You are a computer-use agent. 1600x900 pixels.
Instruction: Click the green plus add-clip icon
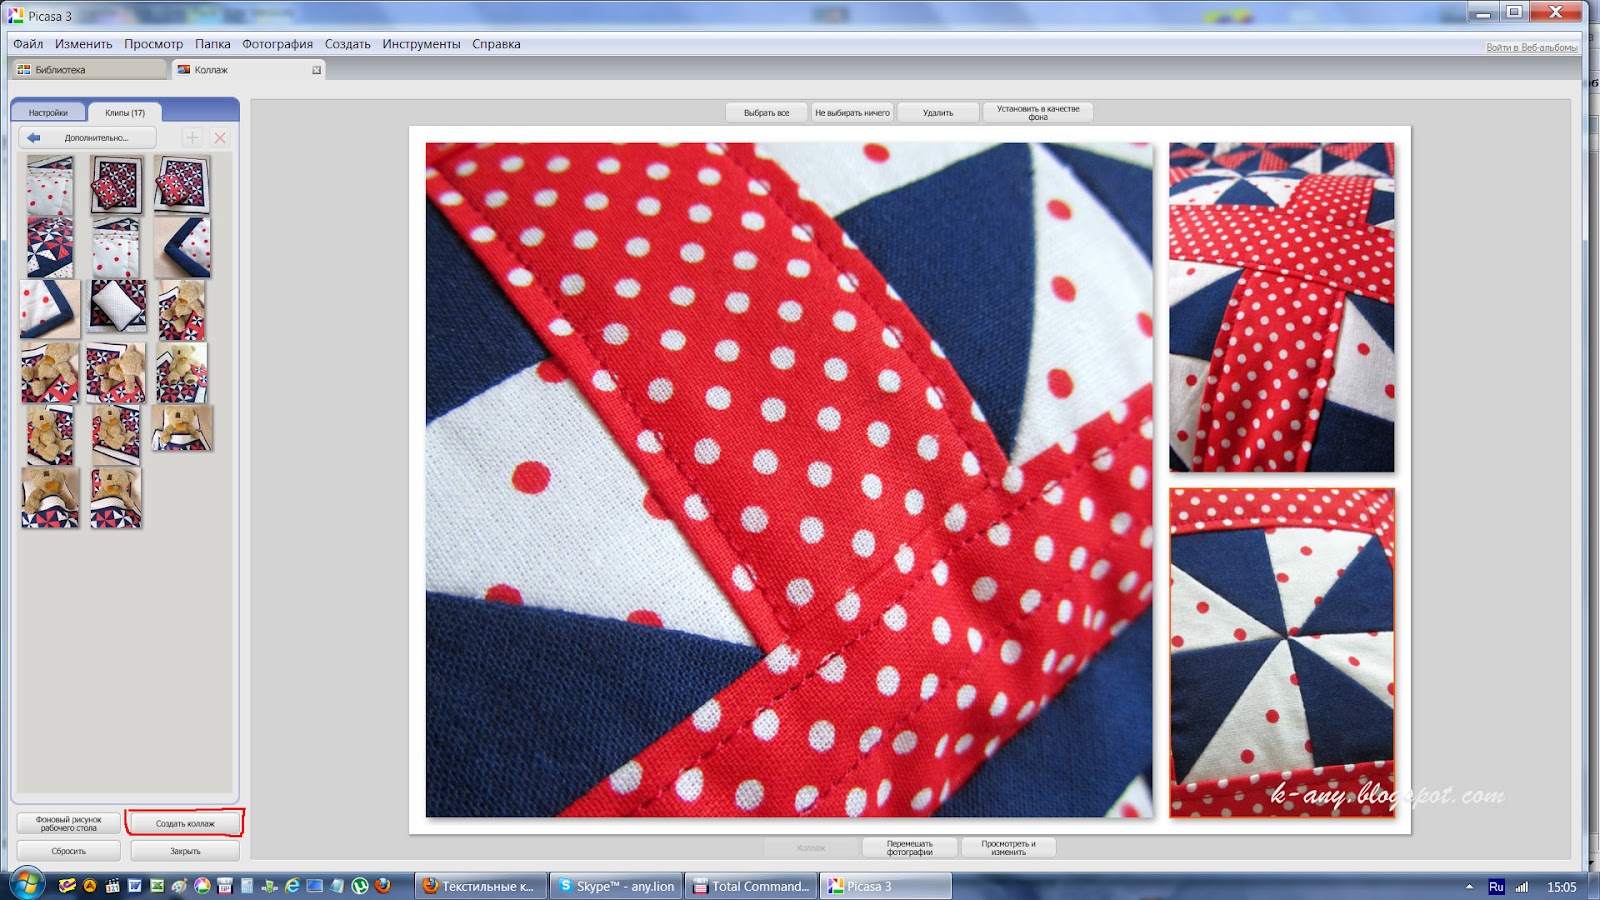(x=192, y=138)
